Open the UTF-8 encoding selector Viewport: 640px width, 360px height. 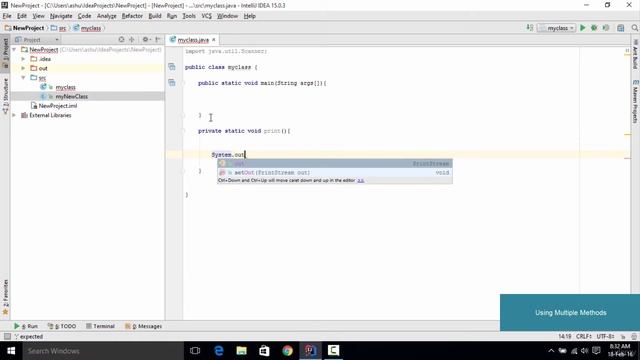pyautogui.click(x=605, y=336)
